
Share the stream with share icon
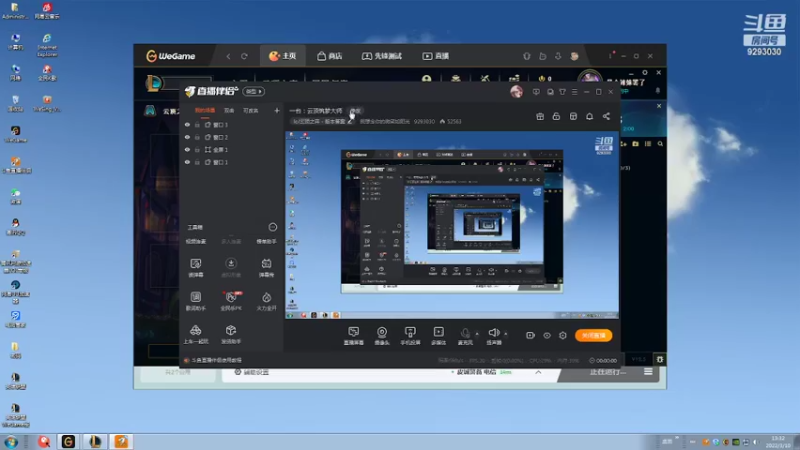[606, 116]
